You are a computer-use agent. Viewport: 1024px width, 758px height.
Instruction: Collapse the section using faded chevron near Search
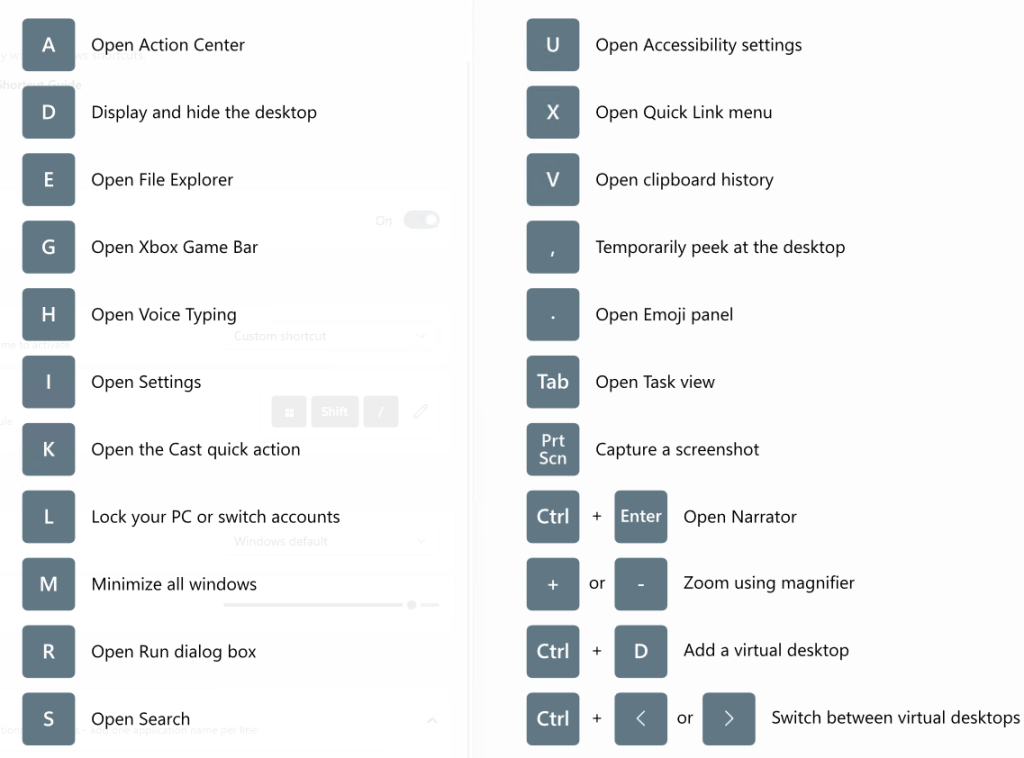point(432,720)
